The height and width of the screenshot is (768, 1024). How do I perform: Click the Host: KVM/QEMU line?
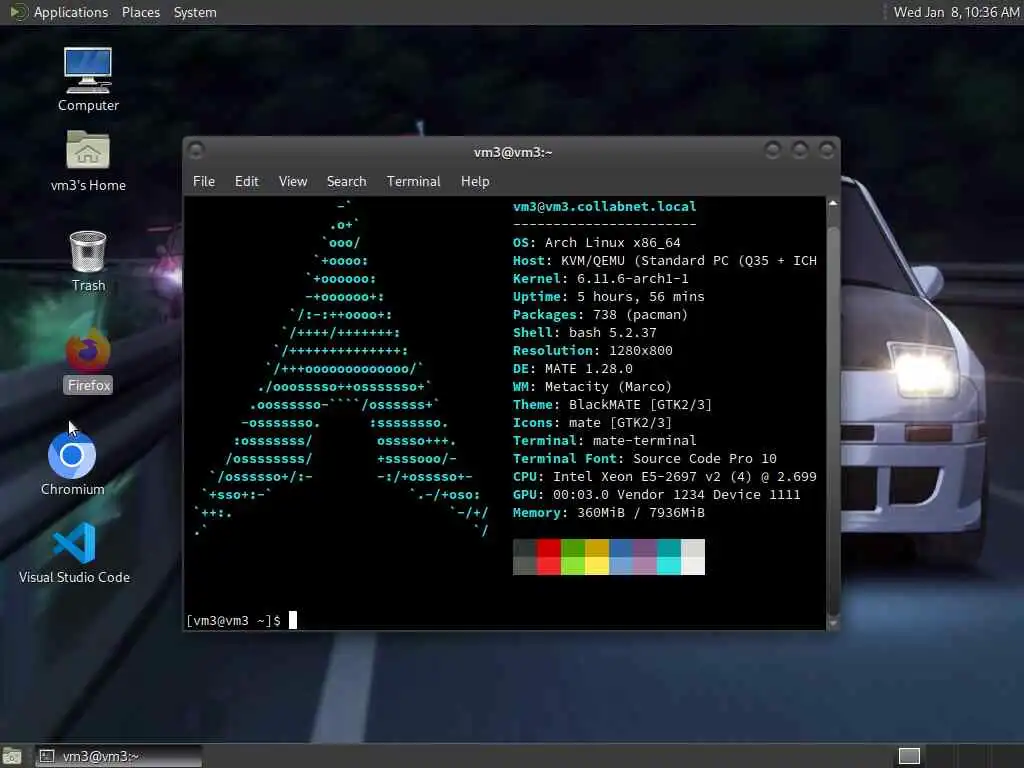[x=665, y=261]
